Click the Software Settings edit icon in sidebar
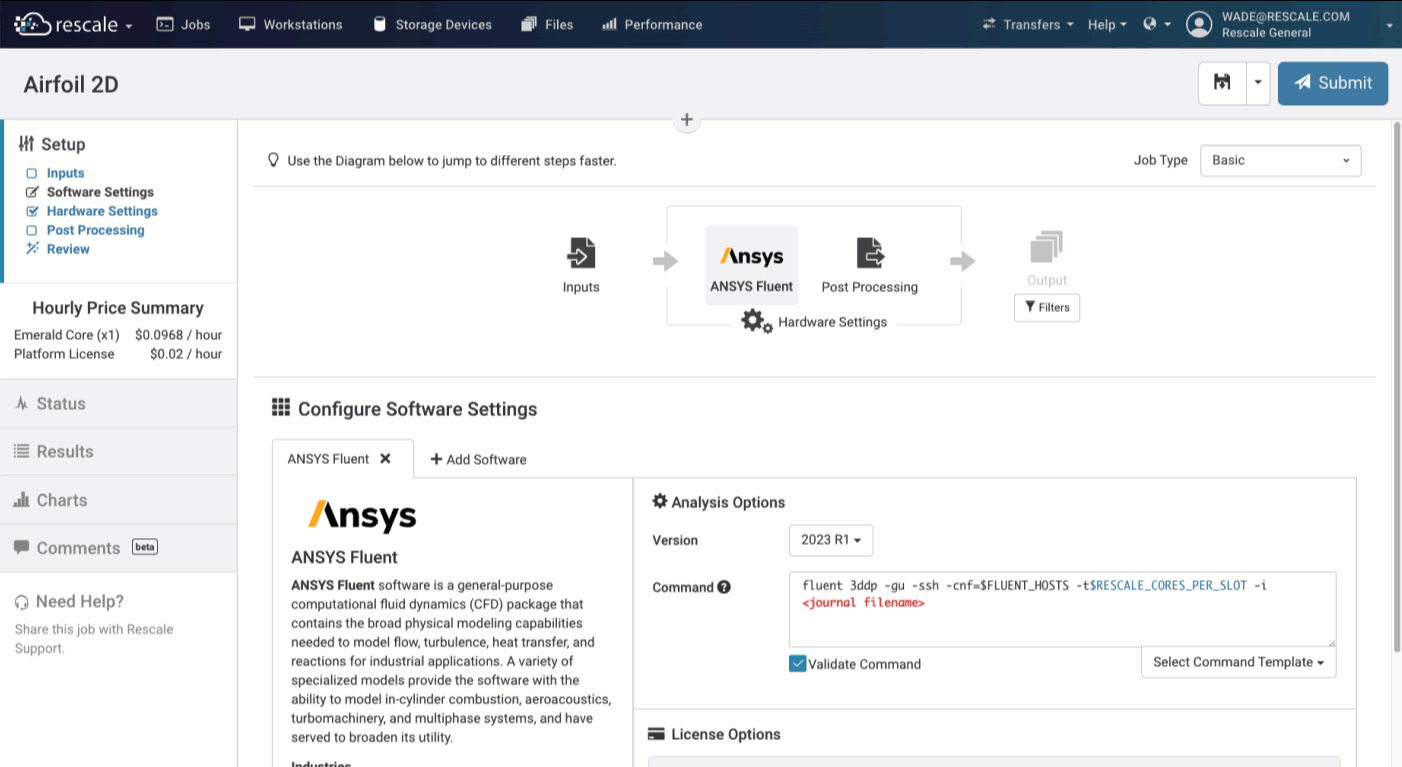Image resolution: width=1402 pixels, height=767 pixels. click(x=32, y=192)
